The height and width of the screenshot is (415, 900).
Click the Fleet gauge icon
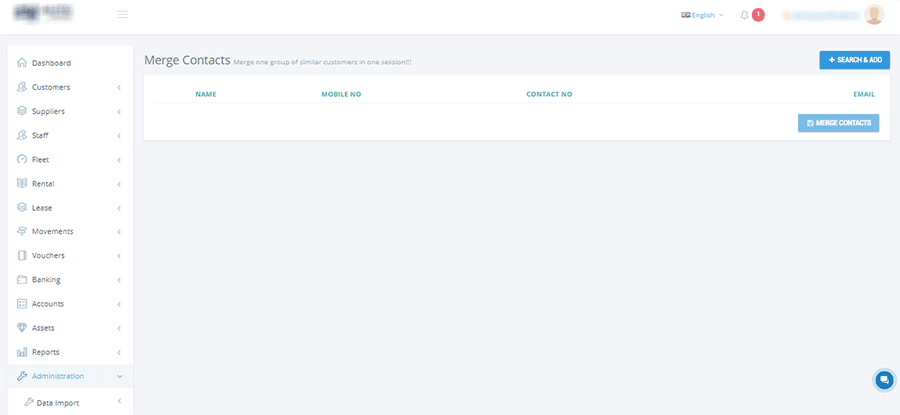click(x=22, y=159)
